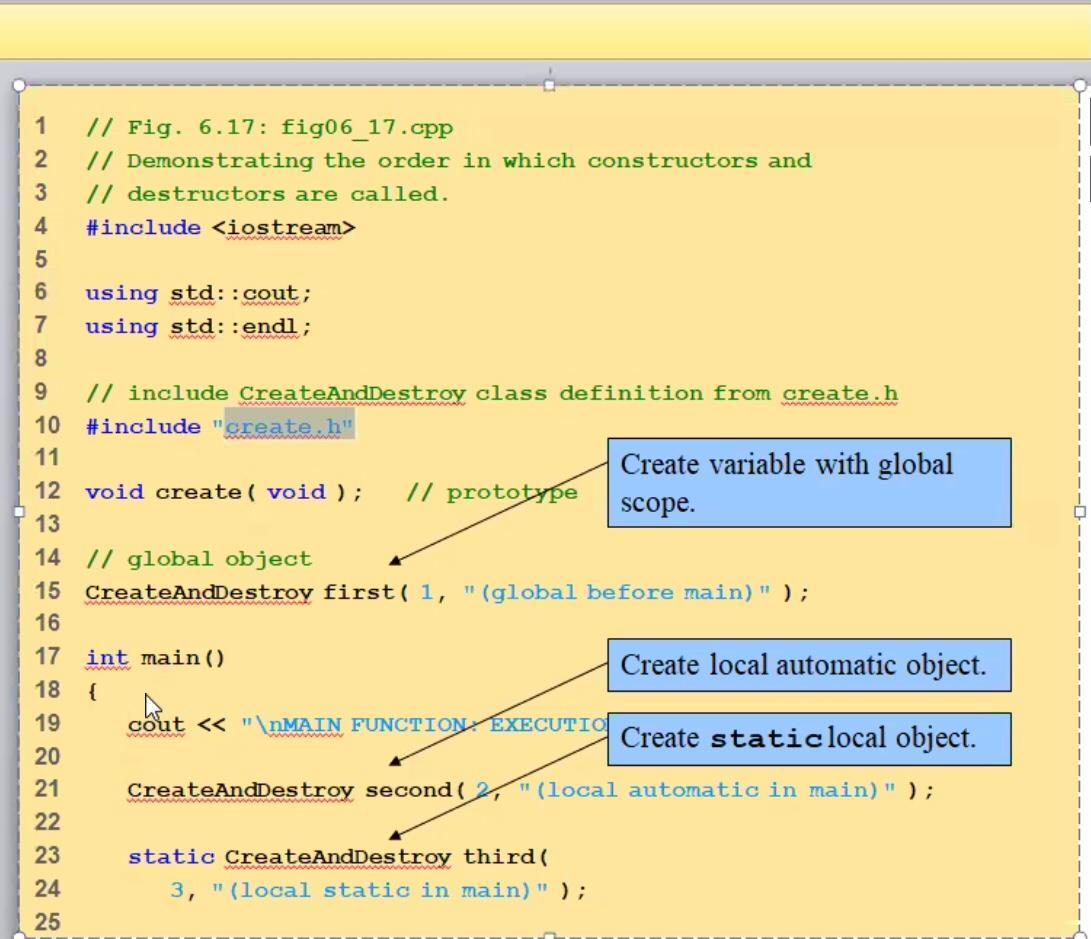Click the top-center resize handle of the selected box
1091x939 pixels.
(x=549, y=86)
